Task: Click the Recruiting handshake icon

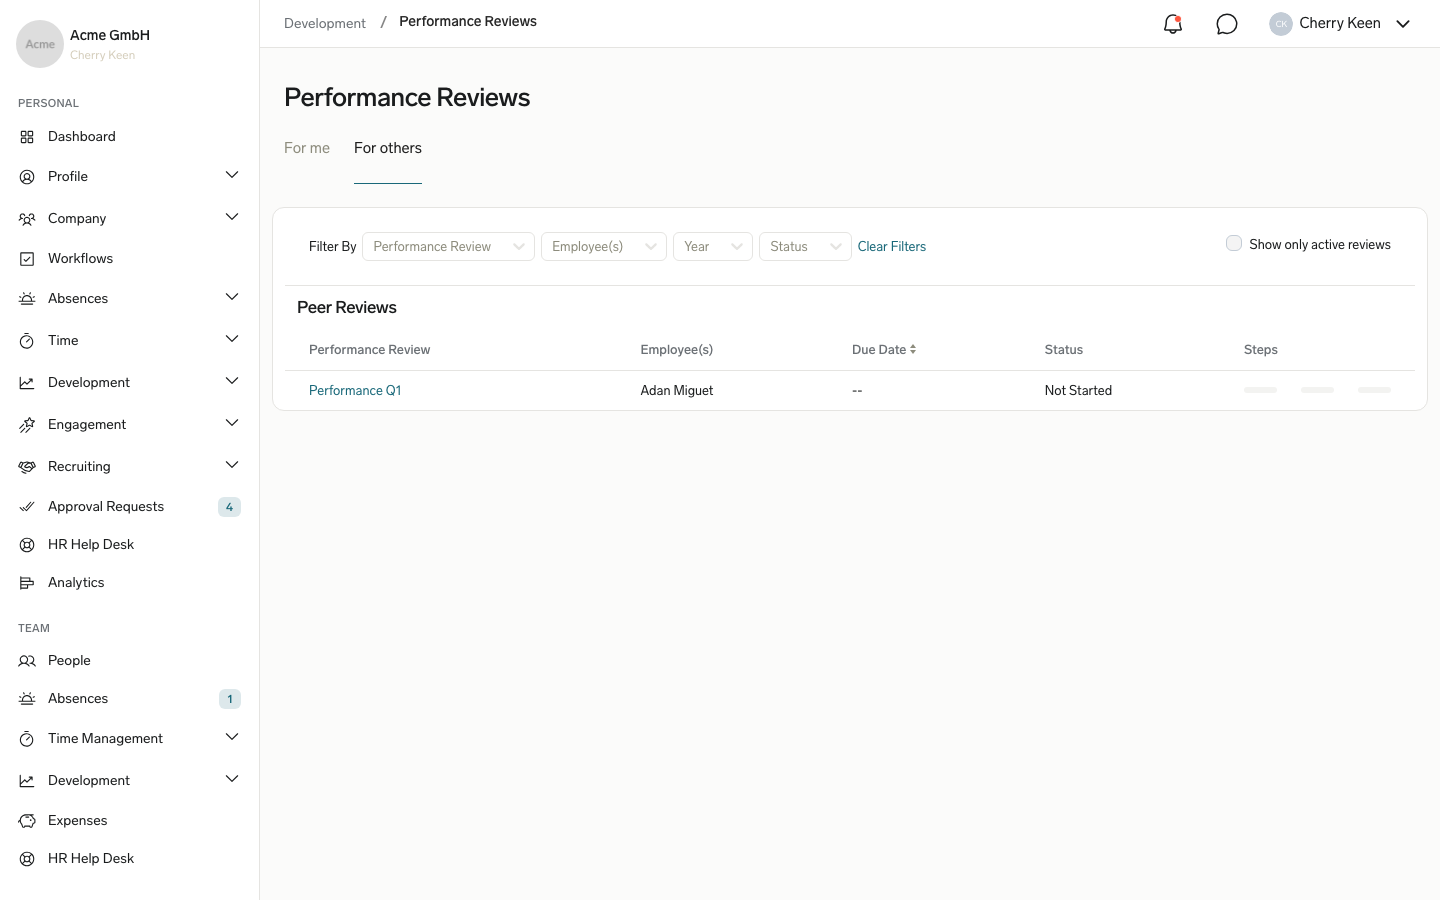Action: point(27,467)
